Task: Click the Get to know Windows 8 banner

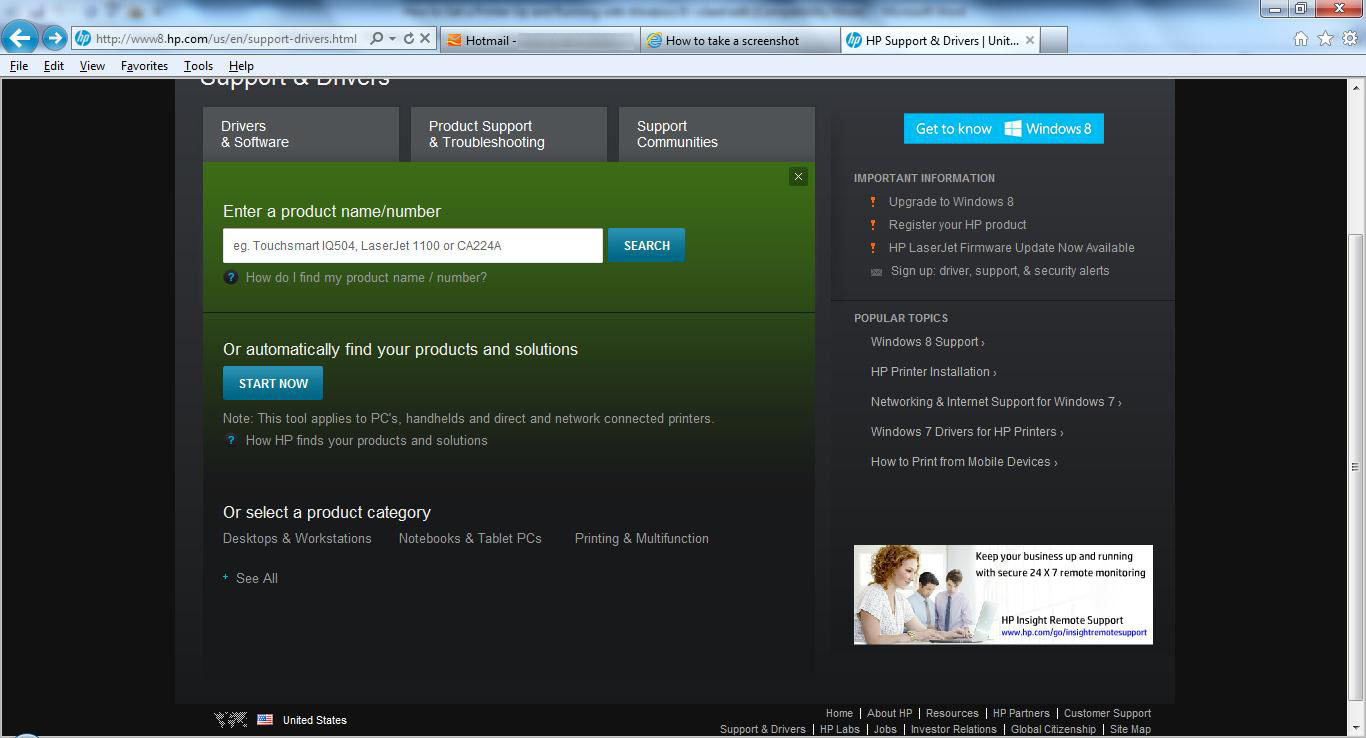Action: coord(1003,129)
